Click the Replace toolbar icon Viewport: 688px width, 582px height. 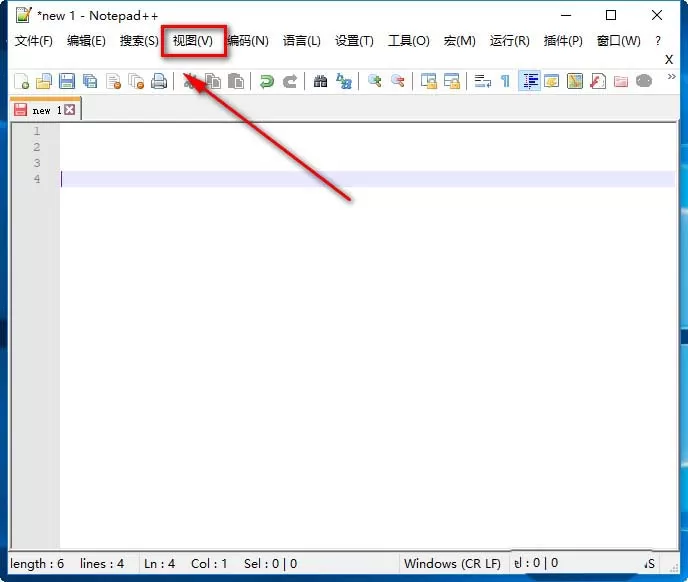[344, 82]
